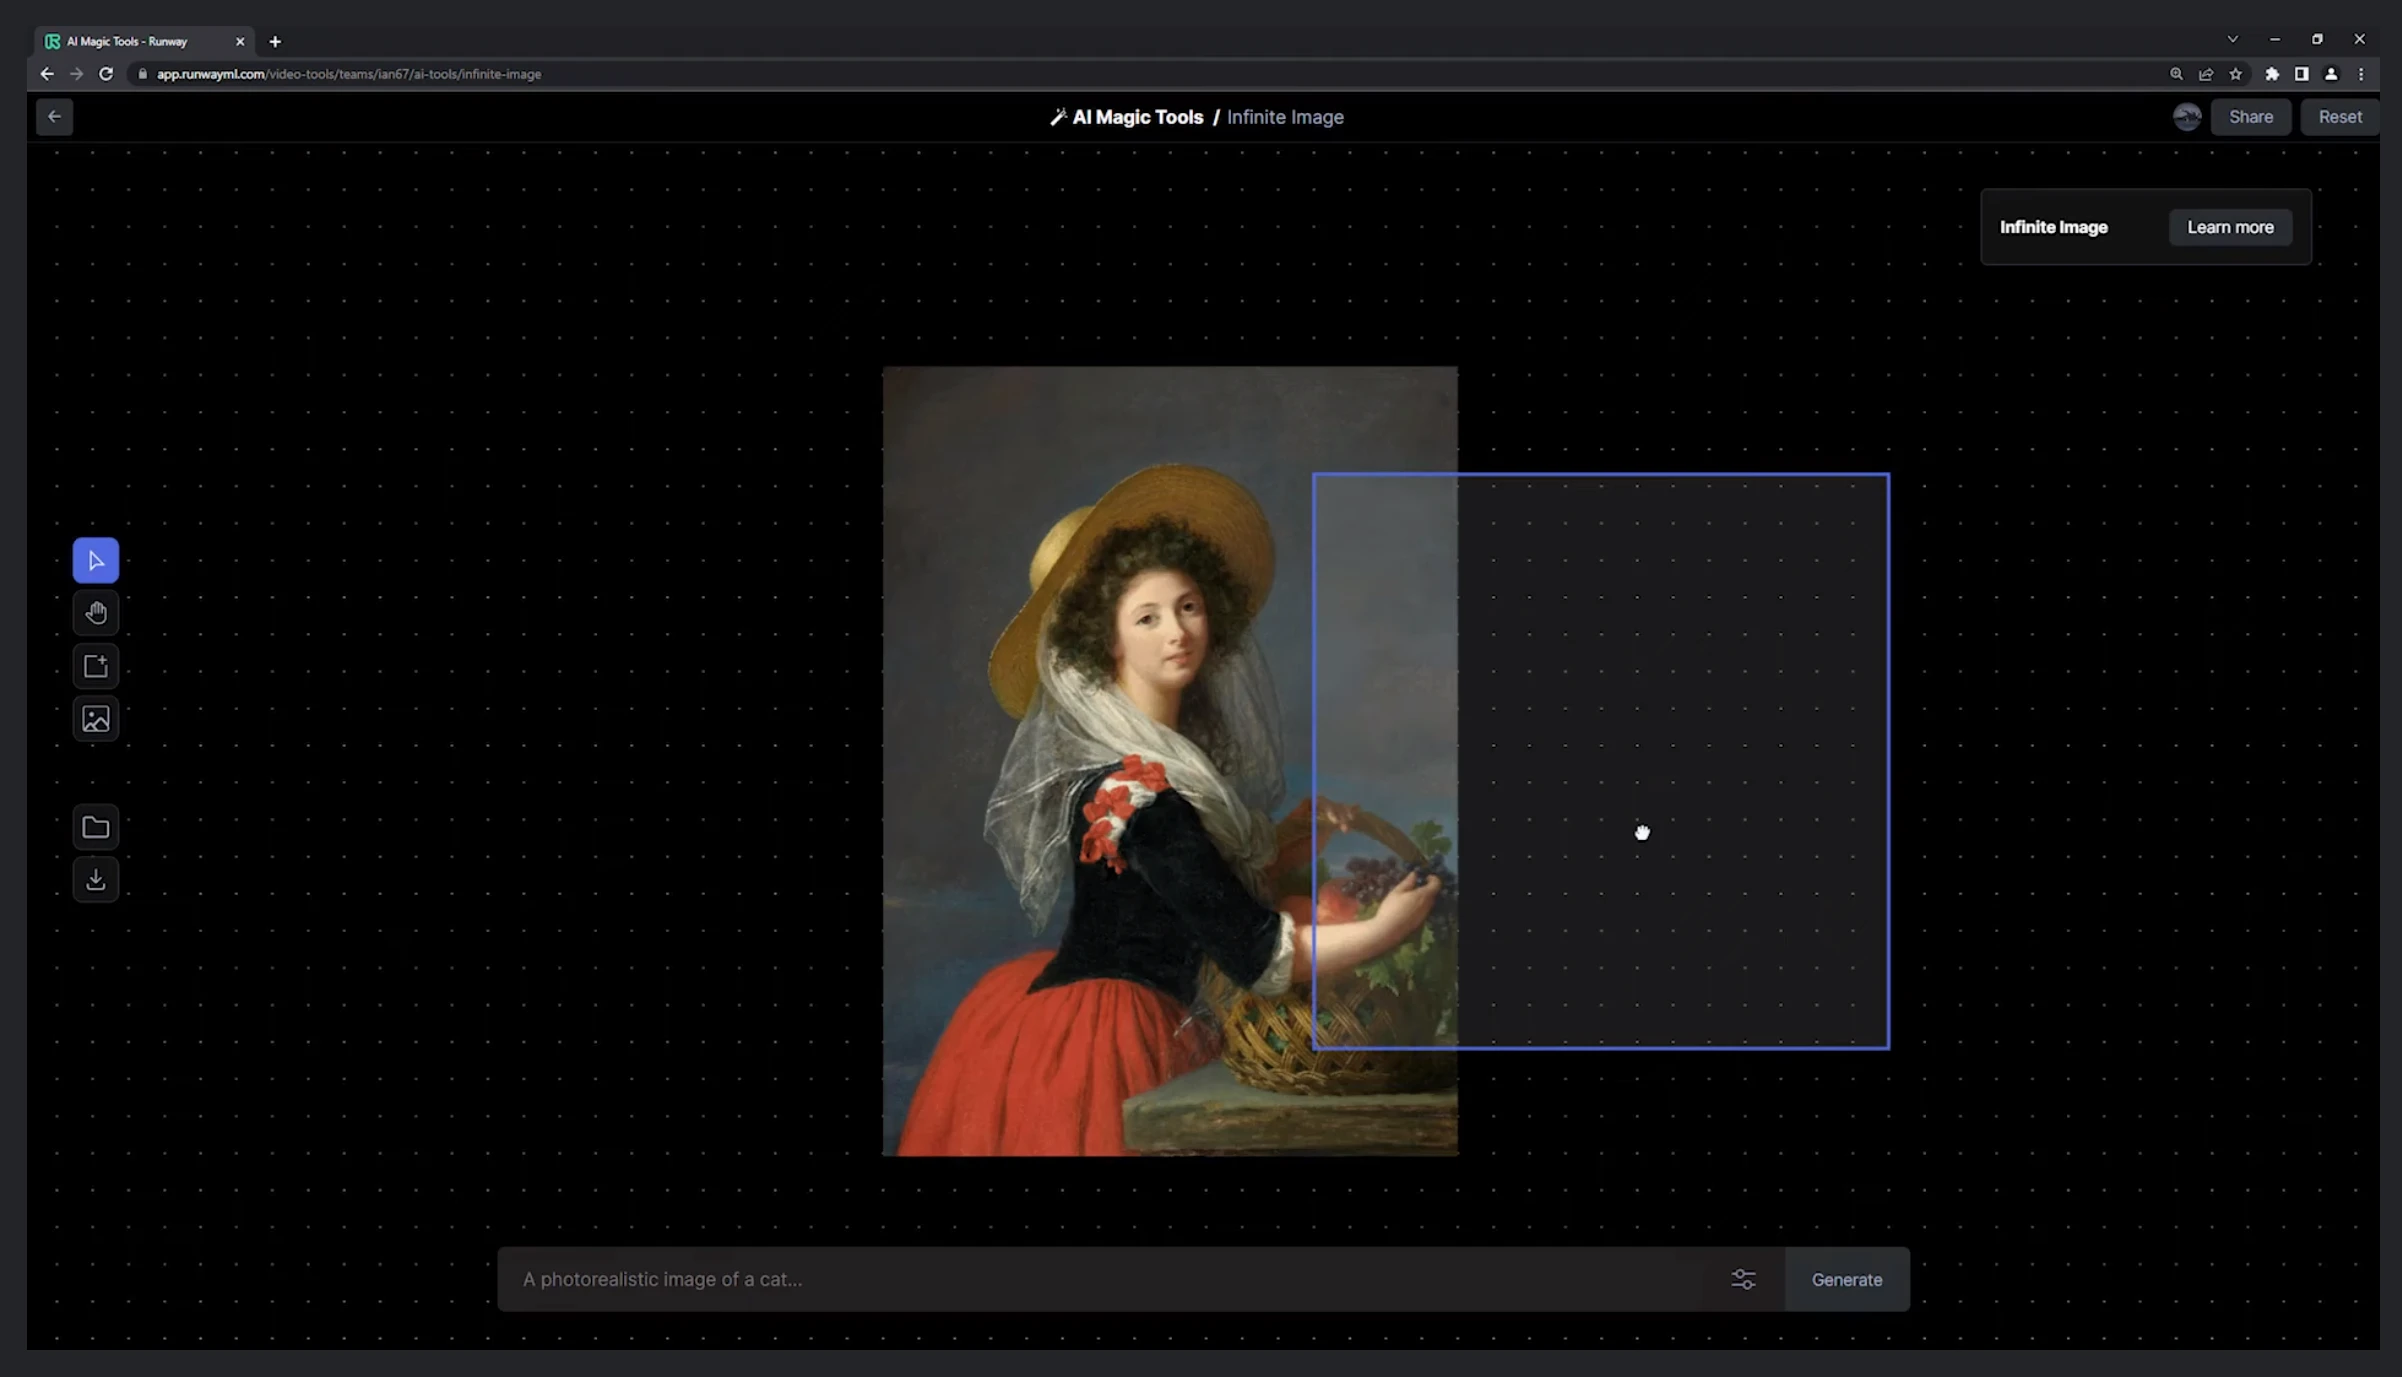Click the painted portrait thumbnail

(1170, 760)
